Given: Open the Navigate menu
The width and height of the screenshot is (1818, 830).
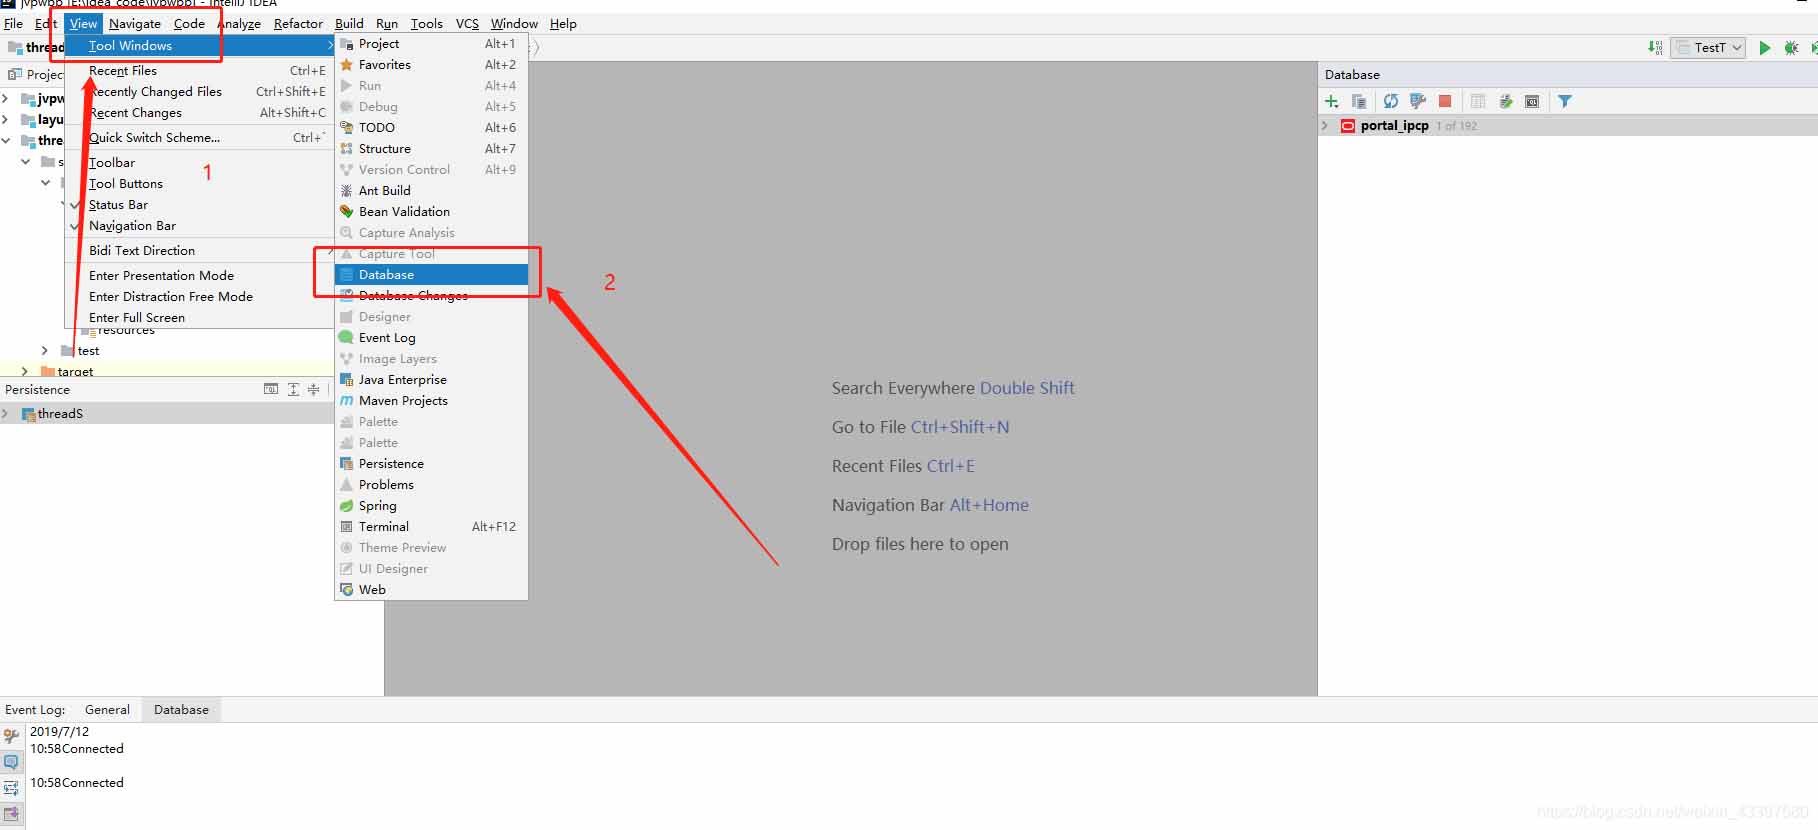Looking at the screenshot, I should tap(134, 23).
